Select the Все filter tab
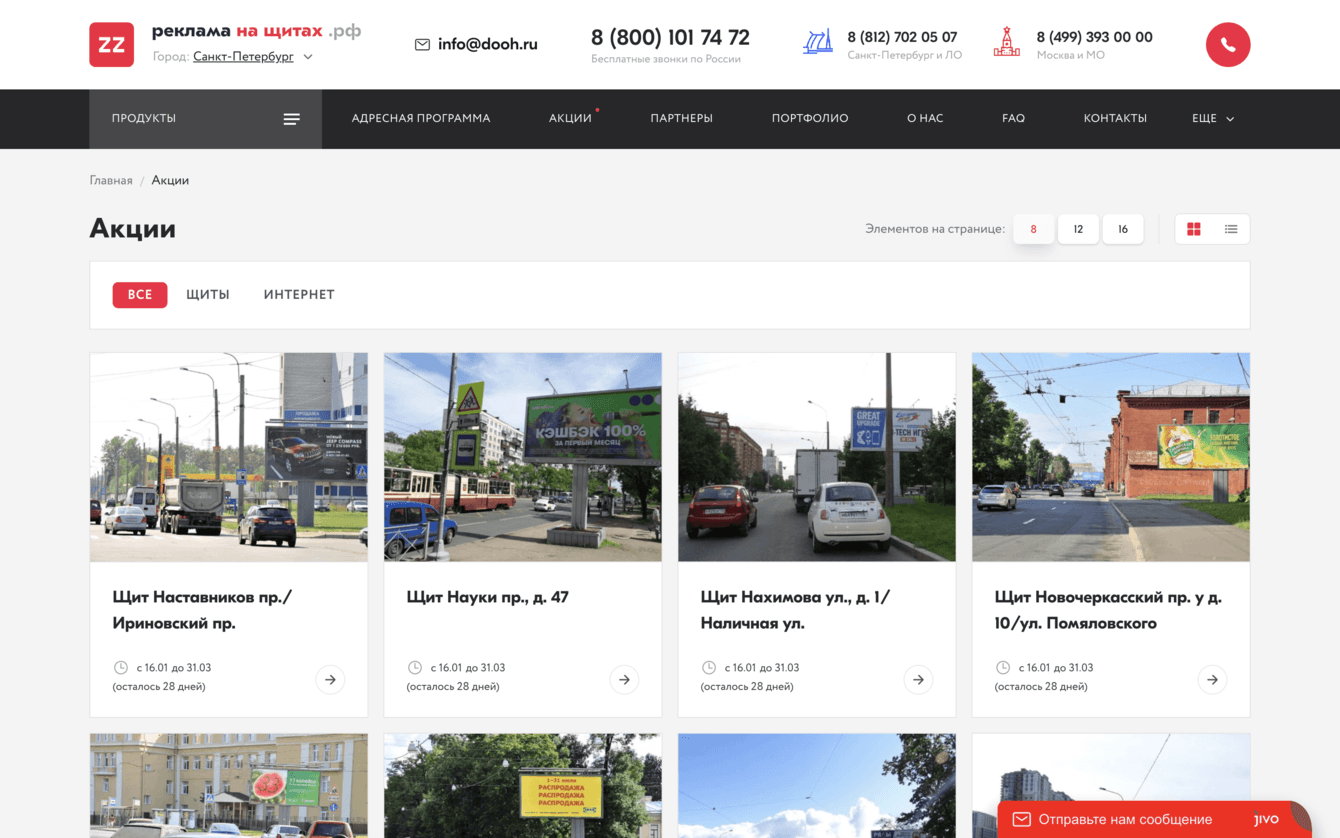 (140, 295)
